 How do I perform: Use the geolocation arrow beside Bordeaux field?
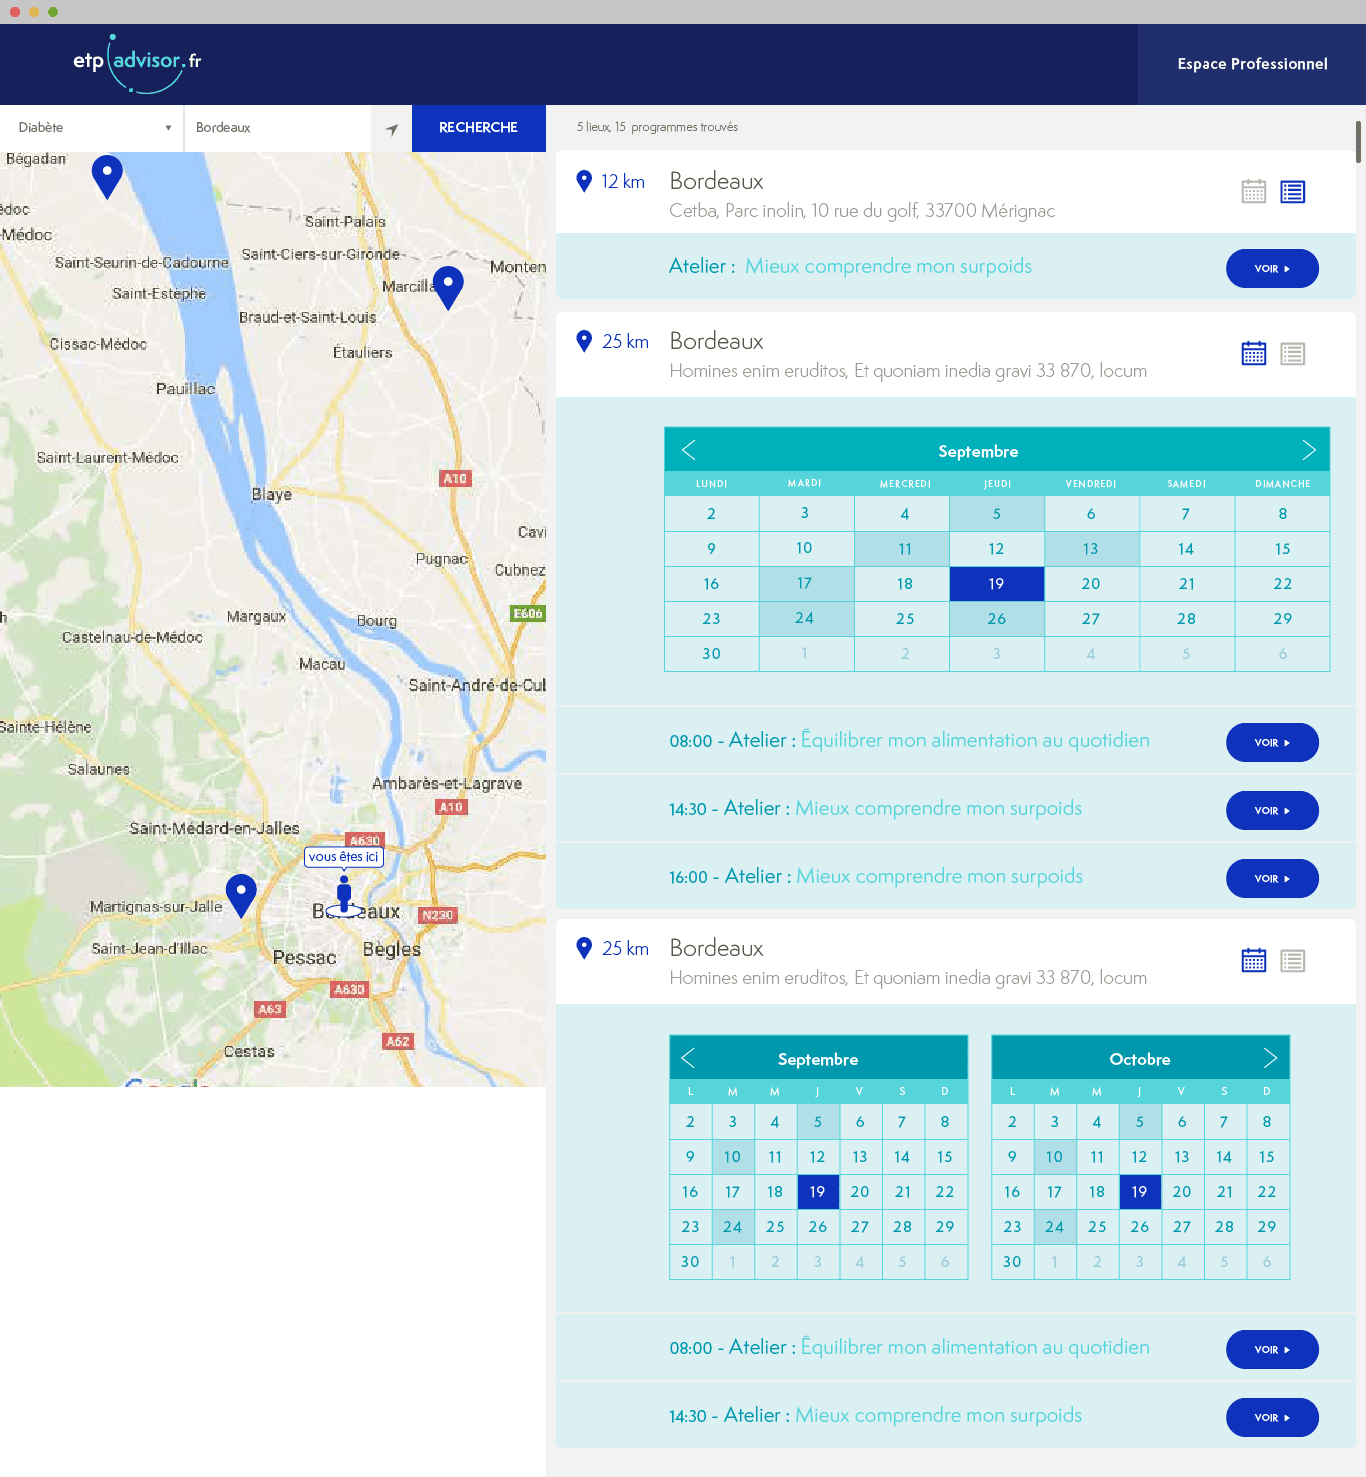[x=392, y=129]
